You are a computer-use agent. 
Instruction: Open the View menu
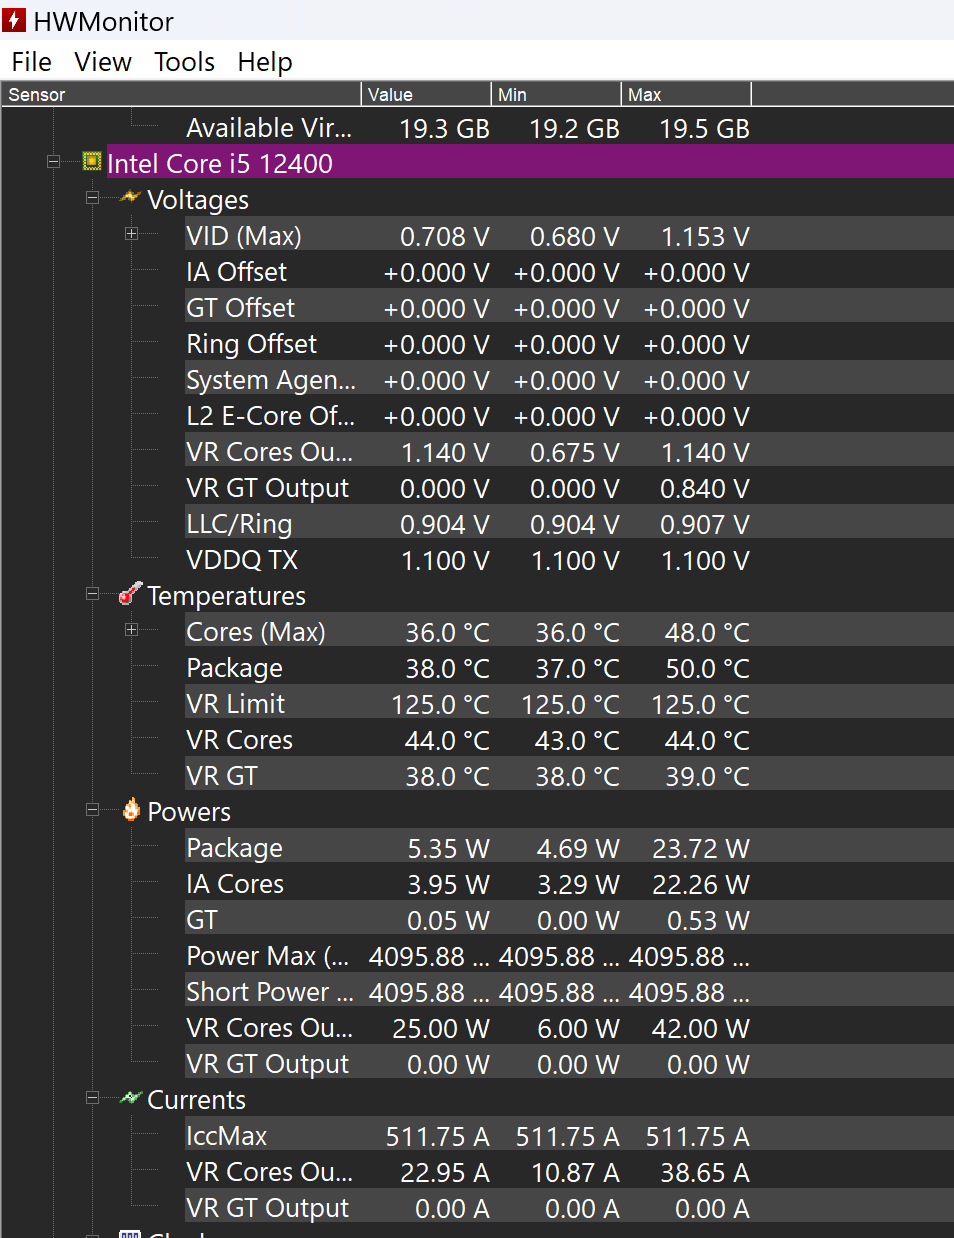click(x=103, y=62)
